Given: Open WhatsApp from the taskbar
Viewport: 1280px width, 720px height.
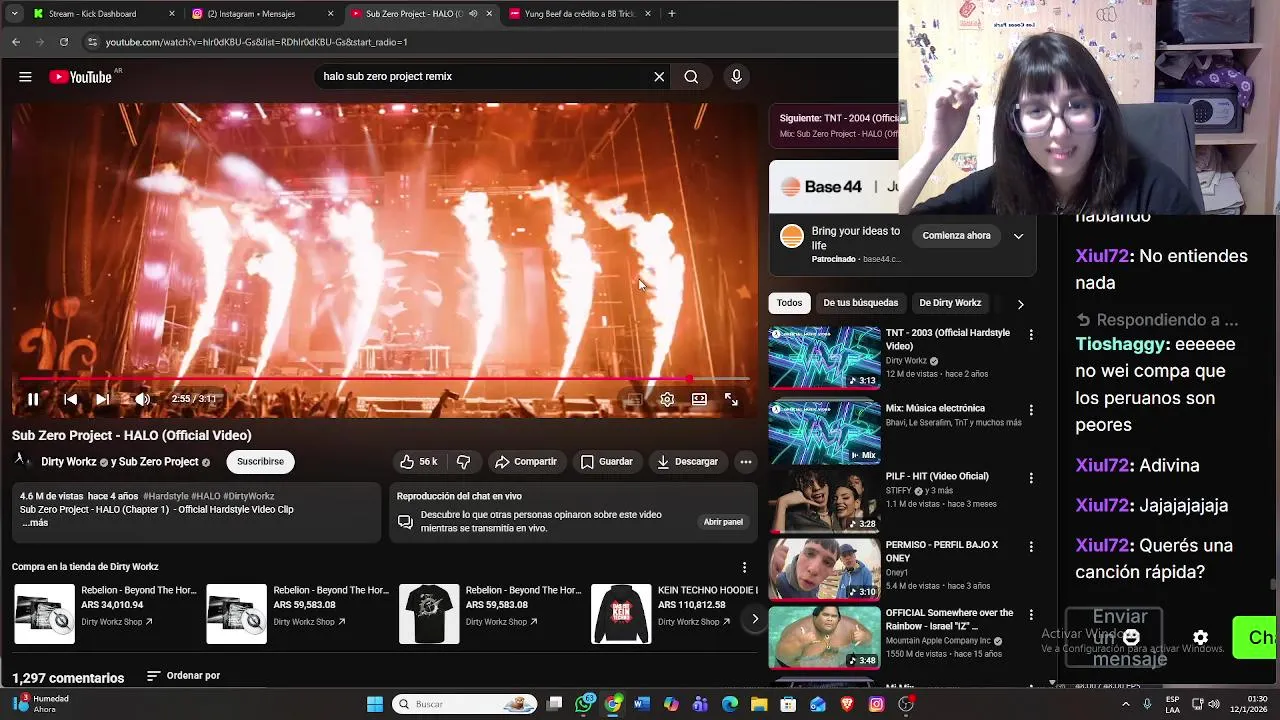Looking at the screenshot, I should click(584, 704).
